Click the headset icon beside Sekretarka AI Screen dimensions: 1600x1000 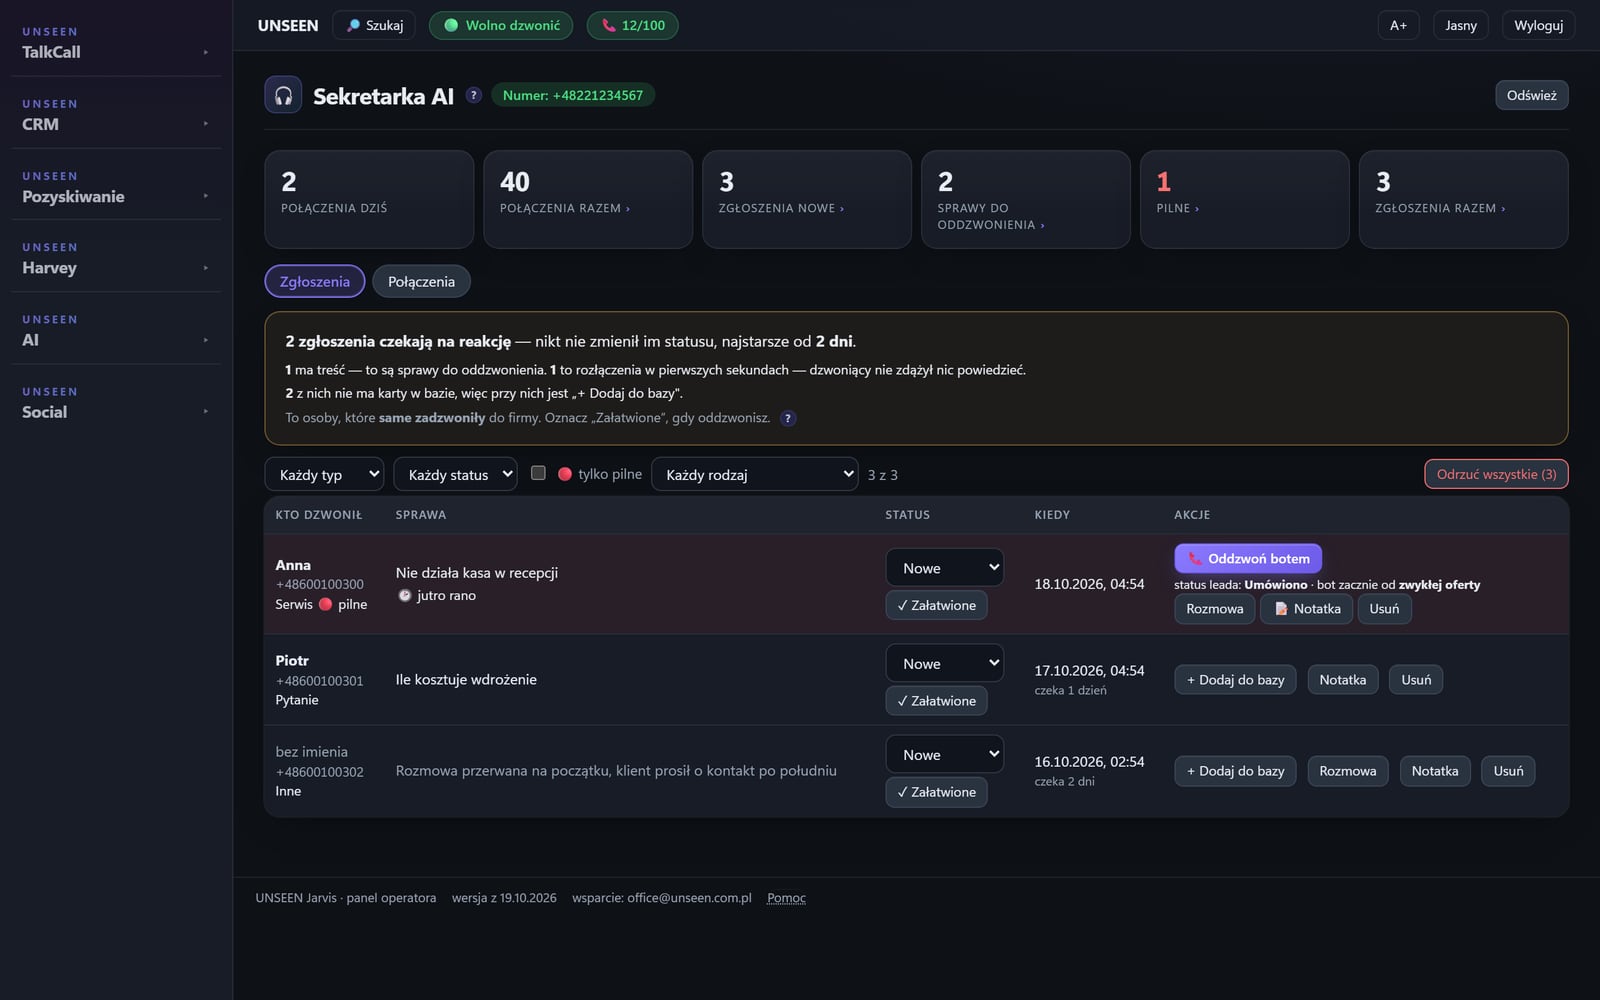[283, 95]
